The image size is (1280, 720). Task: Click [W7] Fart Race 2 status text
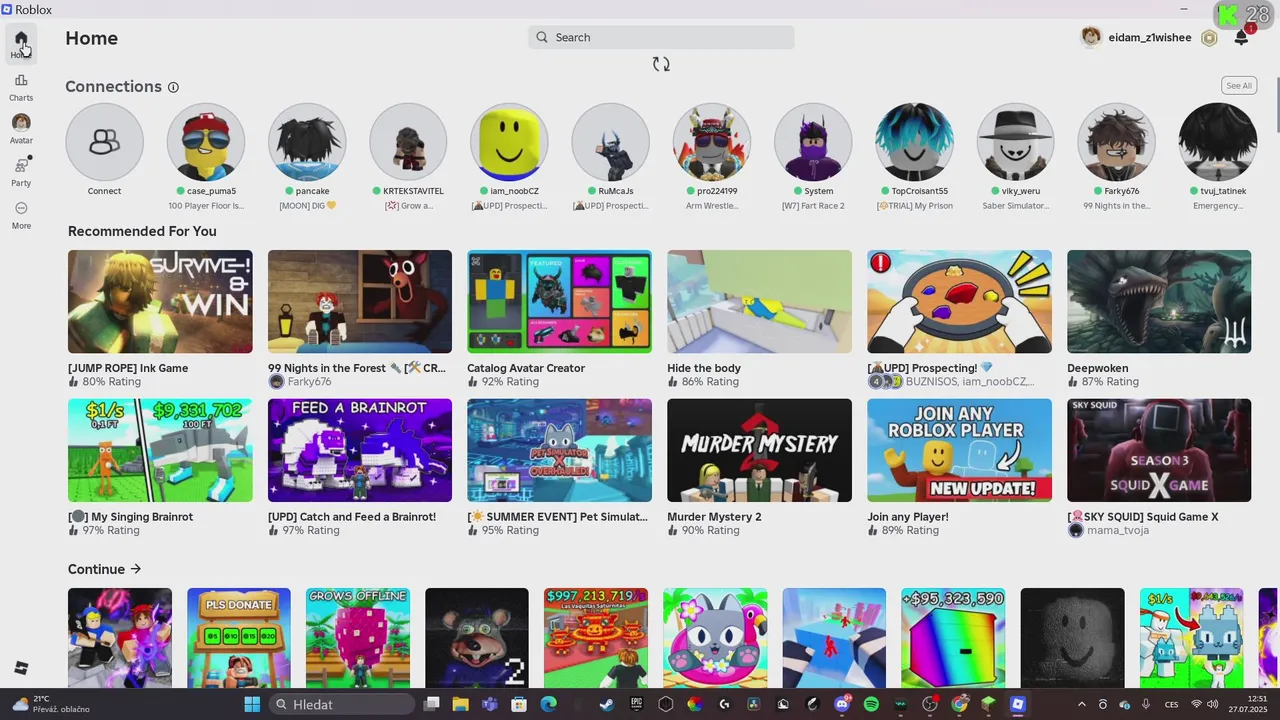pos(813,206)
